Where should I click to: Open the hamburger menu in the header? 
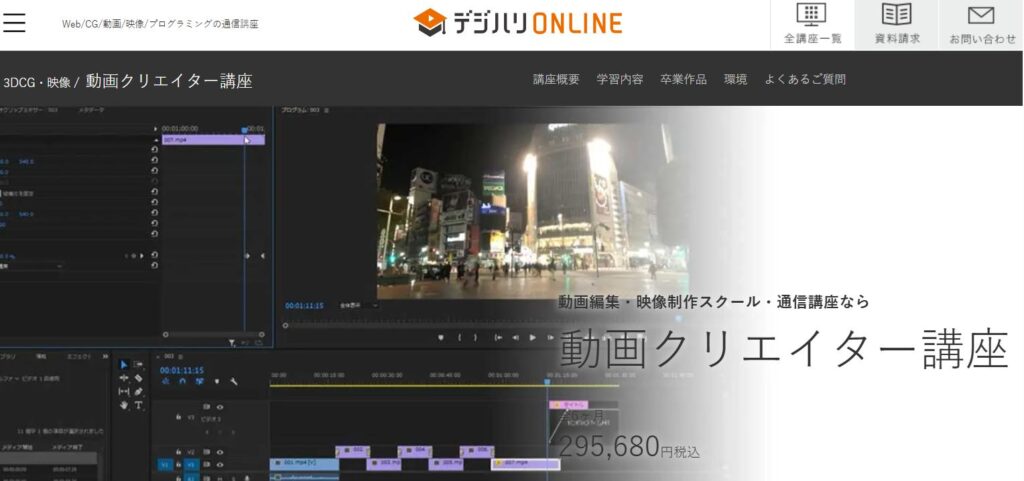click(x=15, y=22)
